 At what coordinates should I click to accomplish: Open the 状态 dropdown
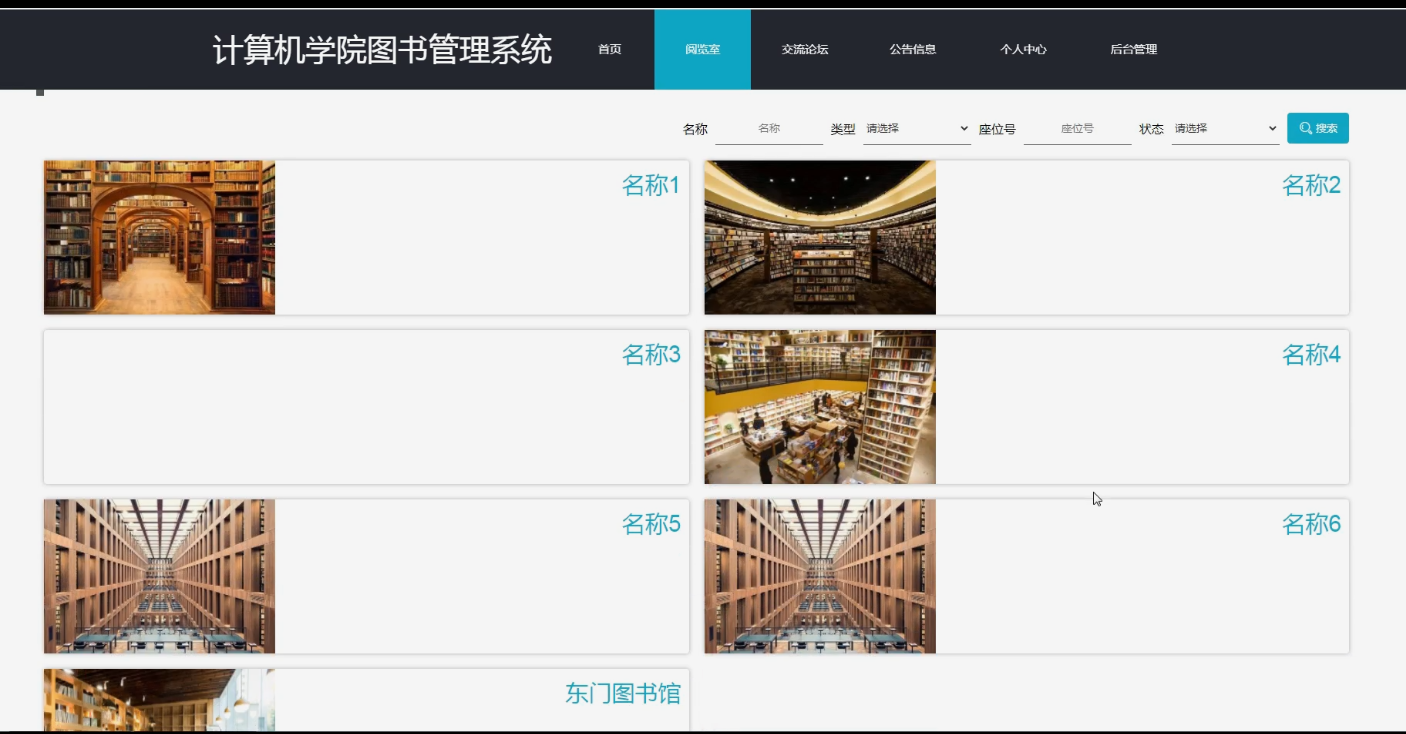point(1224,128)
